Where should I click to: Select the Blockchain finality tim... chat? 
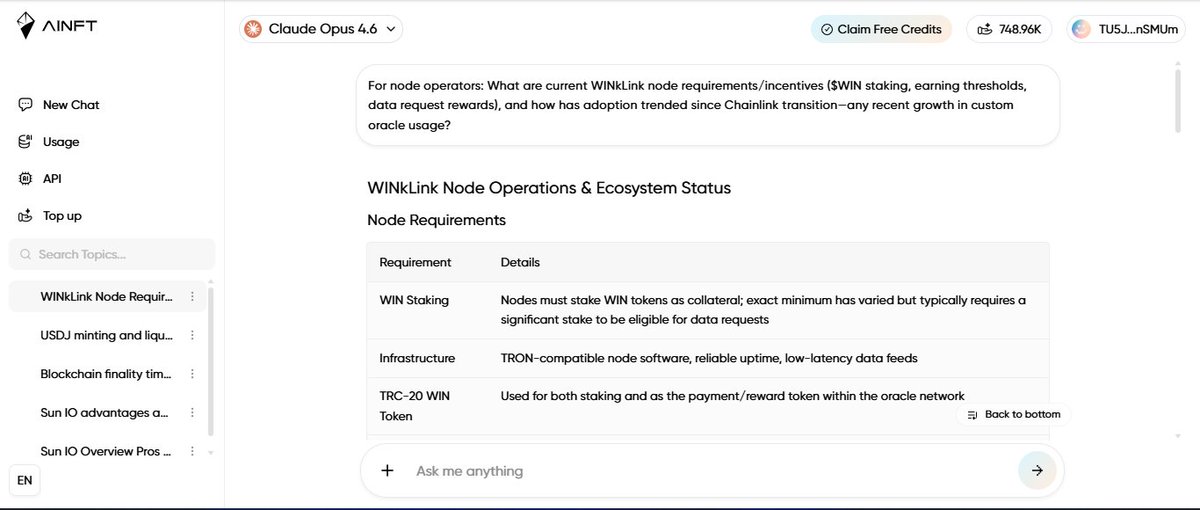click(106, 374)
